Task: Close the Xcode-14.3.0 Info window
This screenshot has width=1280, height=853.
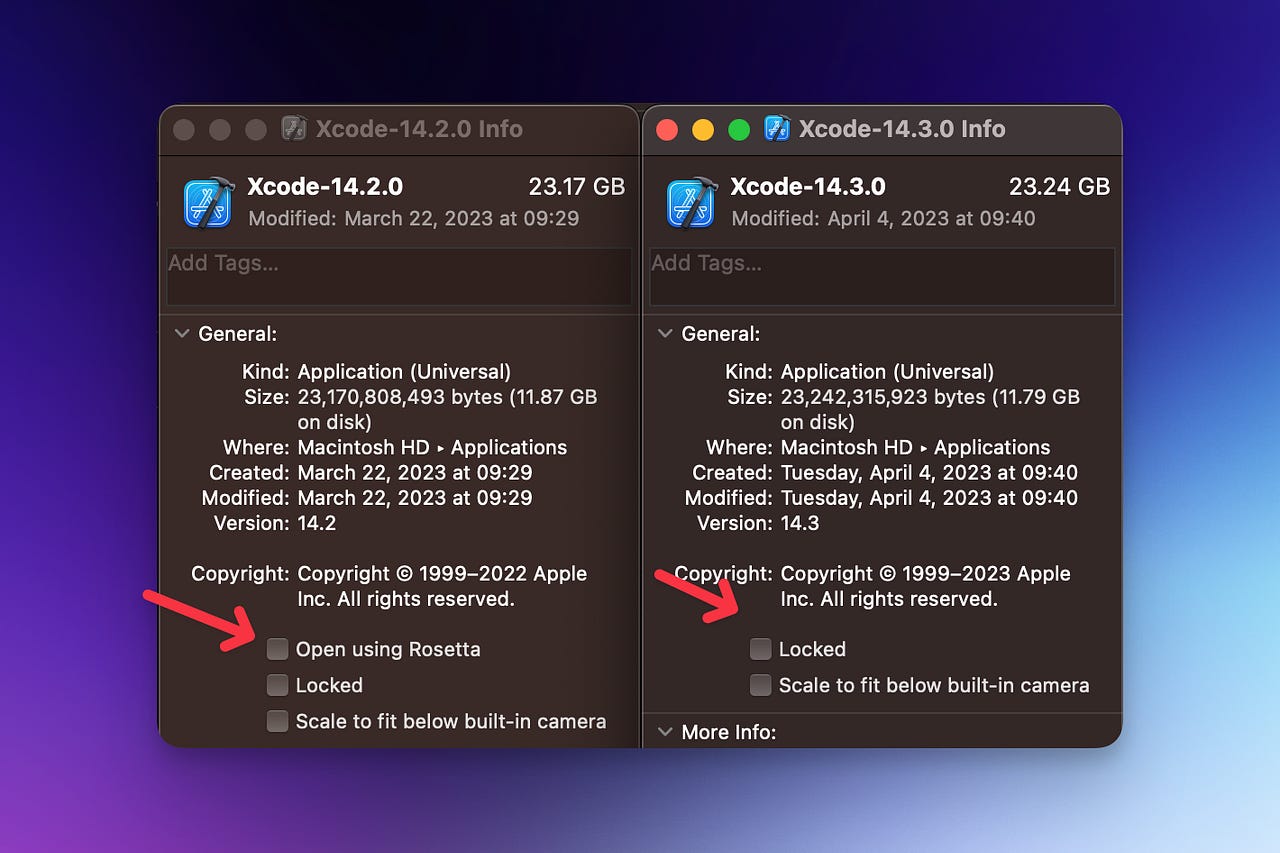Action: (x=667, y=130)
